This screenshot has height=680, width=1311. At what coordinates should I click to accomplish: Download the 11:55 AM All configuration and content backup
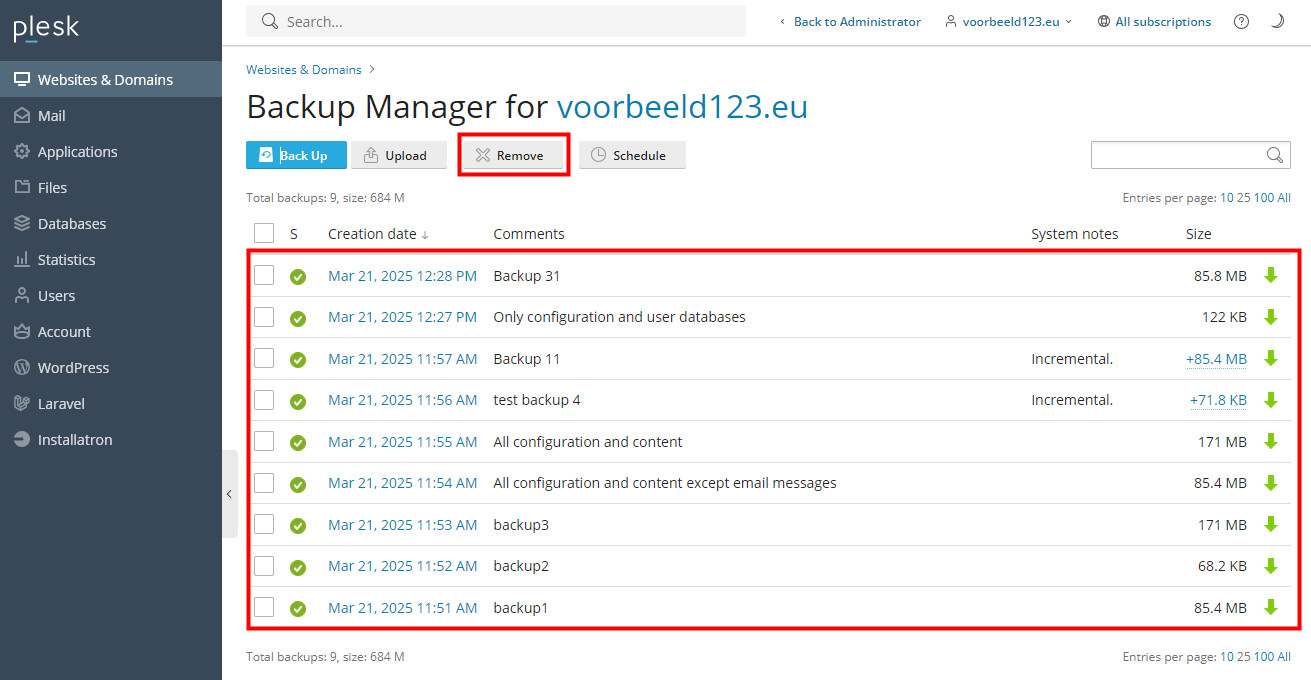click(1271, 441)
